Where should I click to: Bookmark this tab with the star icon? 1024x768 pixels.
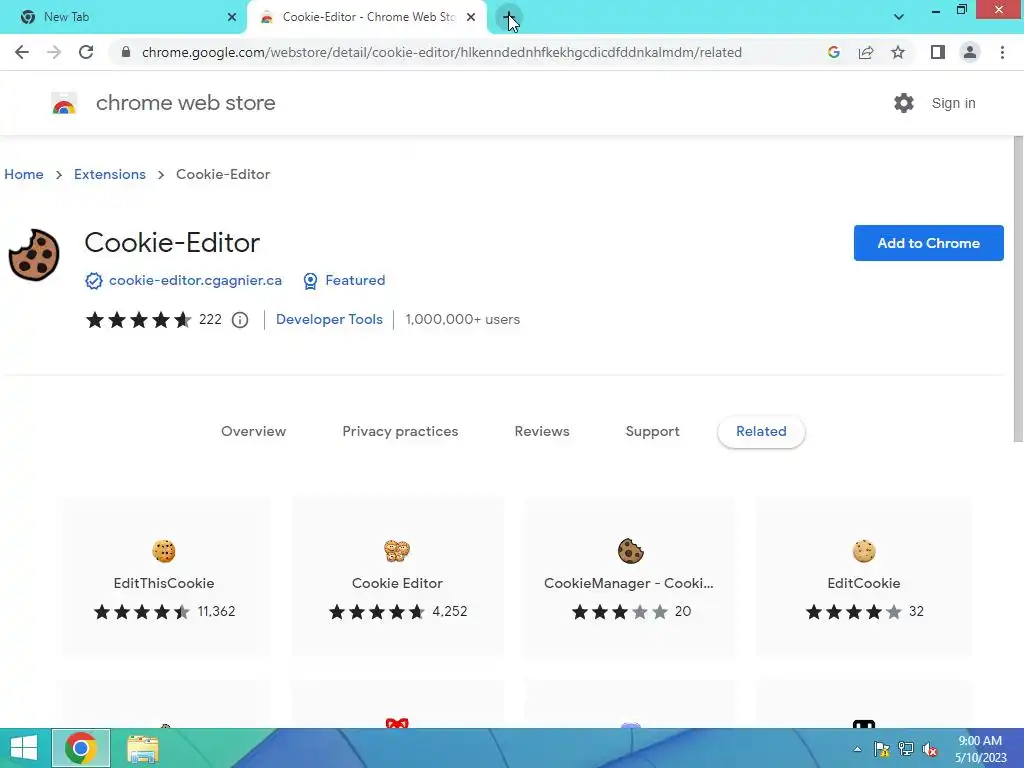point(898,52)
